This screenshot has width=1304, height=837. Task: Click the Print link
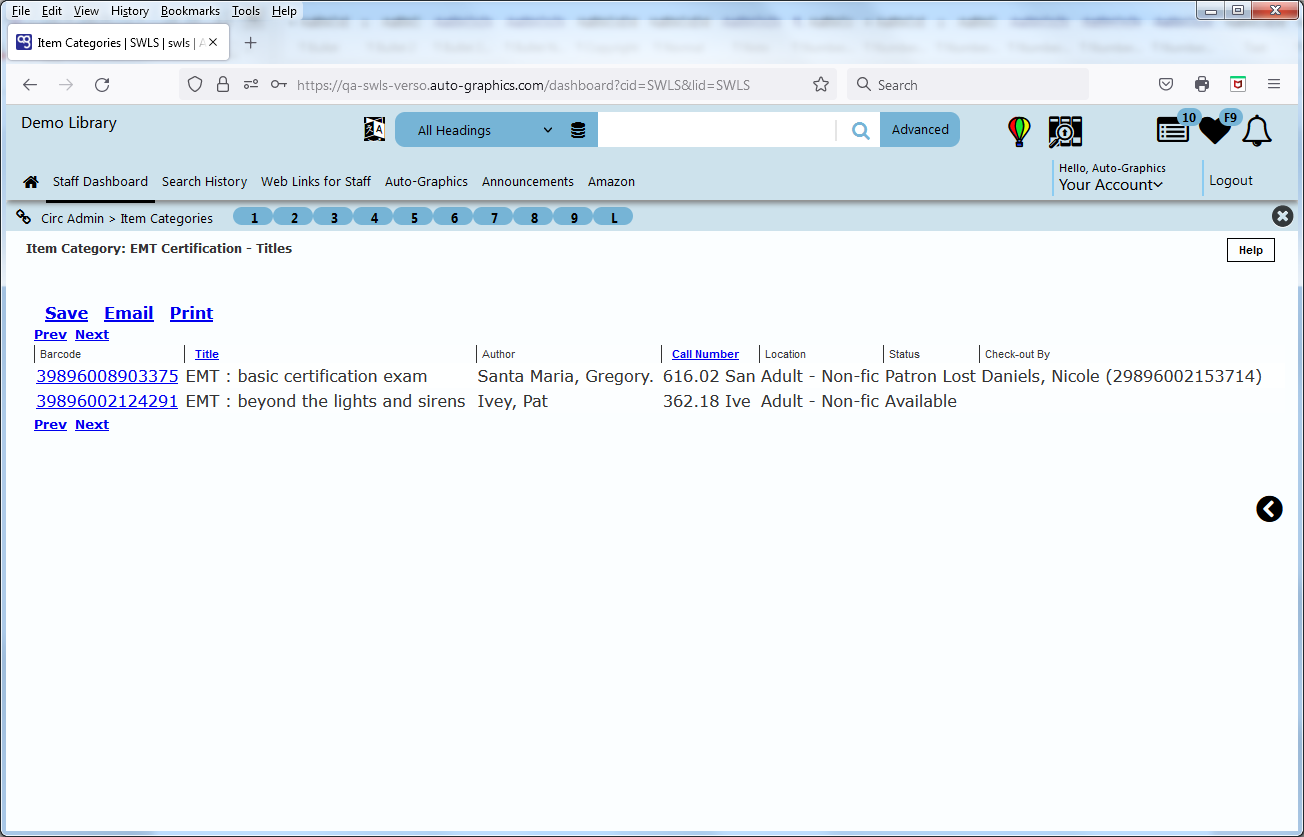pos(191,313)
